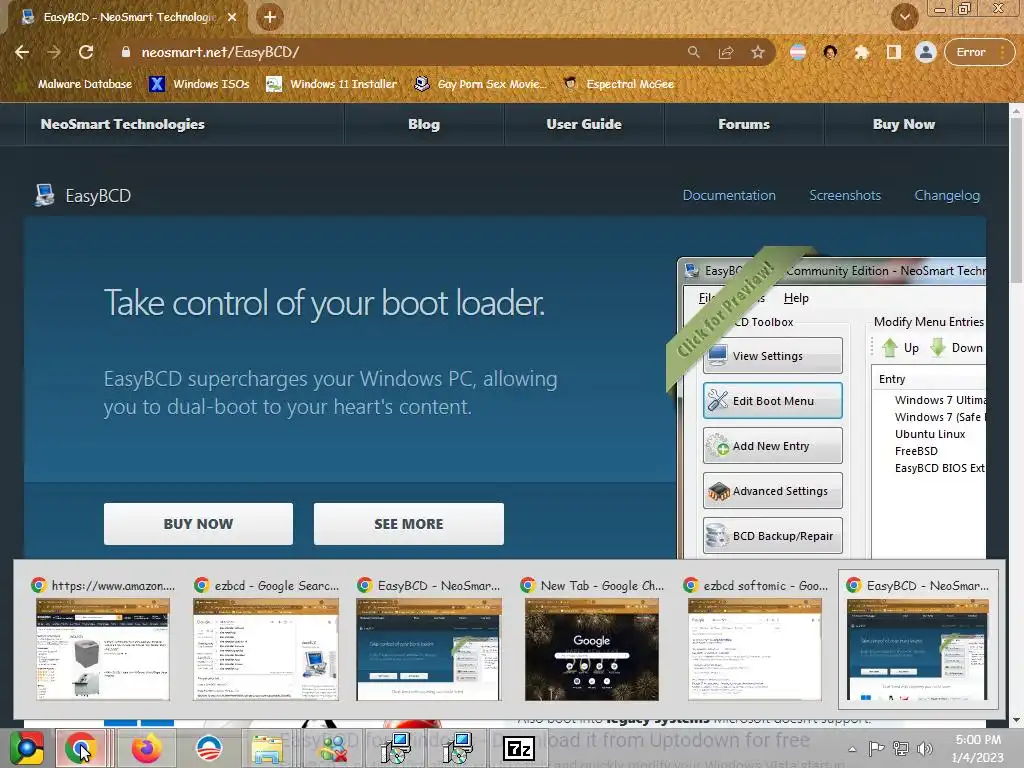Close the EasyBCD browser tab
This screenshot has height=768, width=1024.
point(232,17)
